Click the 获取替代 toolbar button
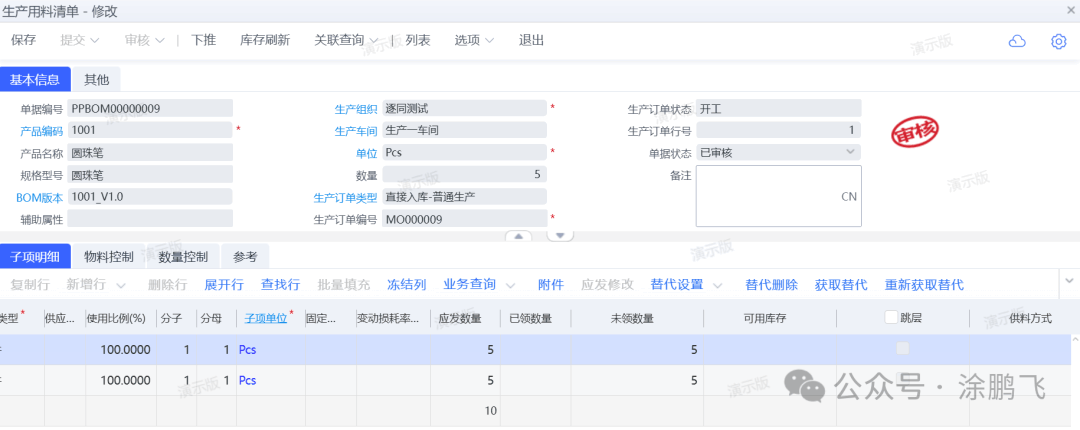The height and width of the screenshot is (430, 1080). coord(841,285)
